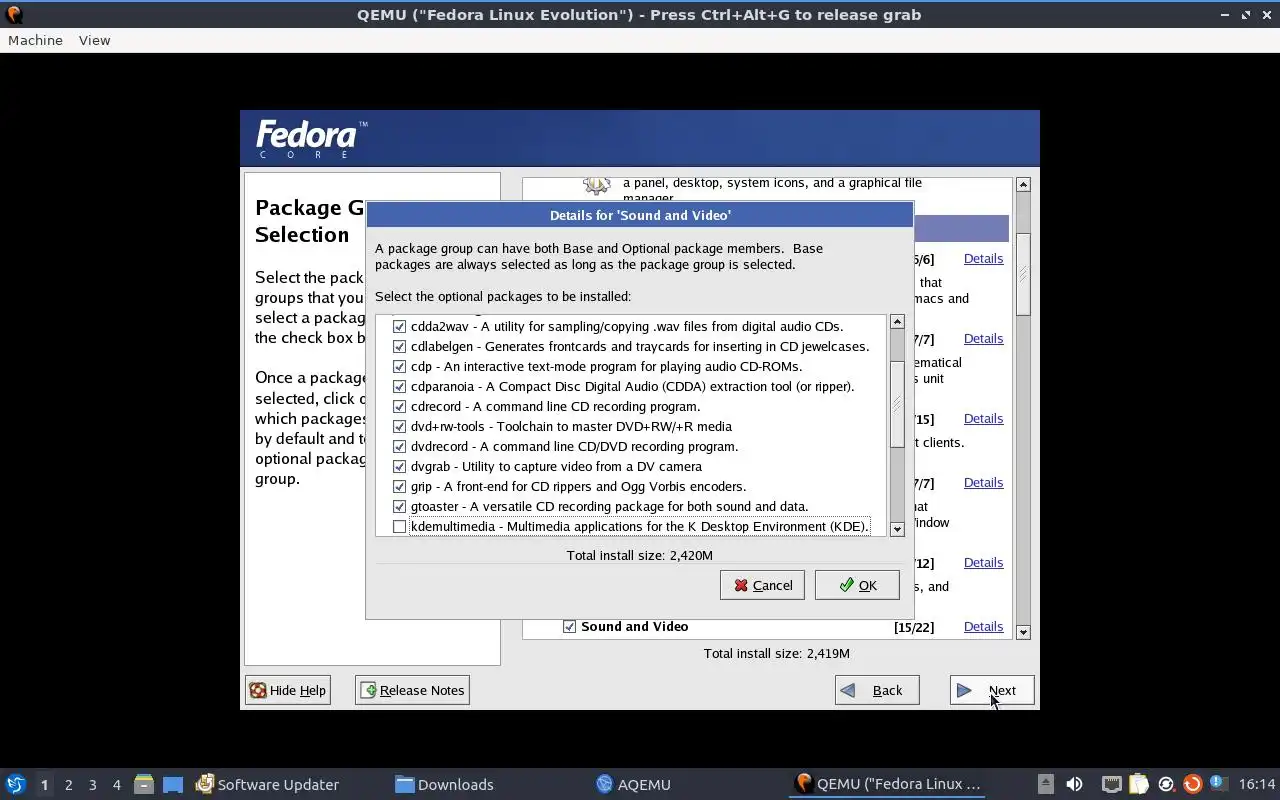
Task: Click the QEMU Fedora Linux taskbar entry
Action: click(x=888, y=784)
